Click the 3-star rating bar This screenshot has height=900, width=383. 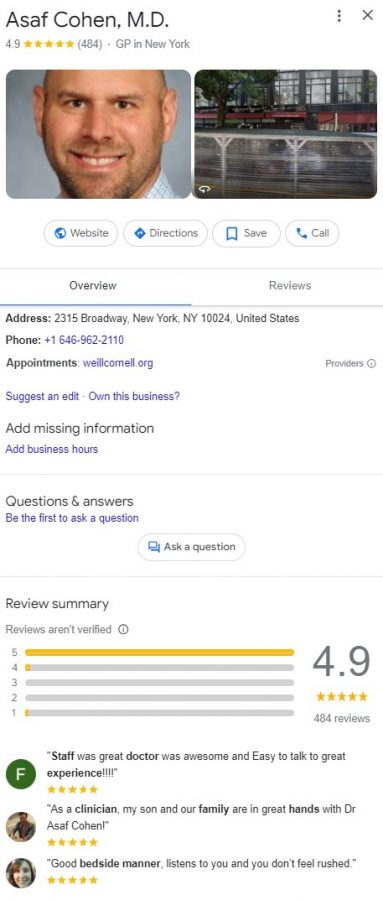point(160,683)
